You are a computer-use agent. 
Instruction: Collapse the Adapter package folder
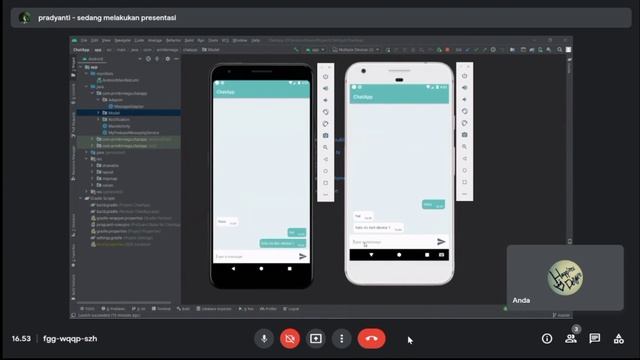tap(98, 100)
